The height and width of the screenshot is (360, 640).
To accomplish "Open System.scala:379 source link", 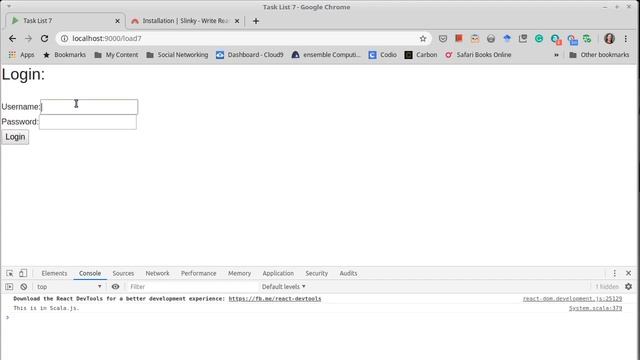I will (x=596, y=308).
